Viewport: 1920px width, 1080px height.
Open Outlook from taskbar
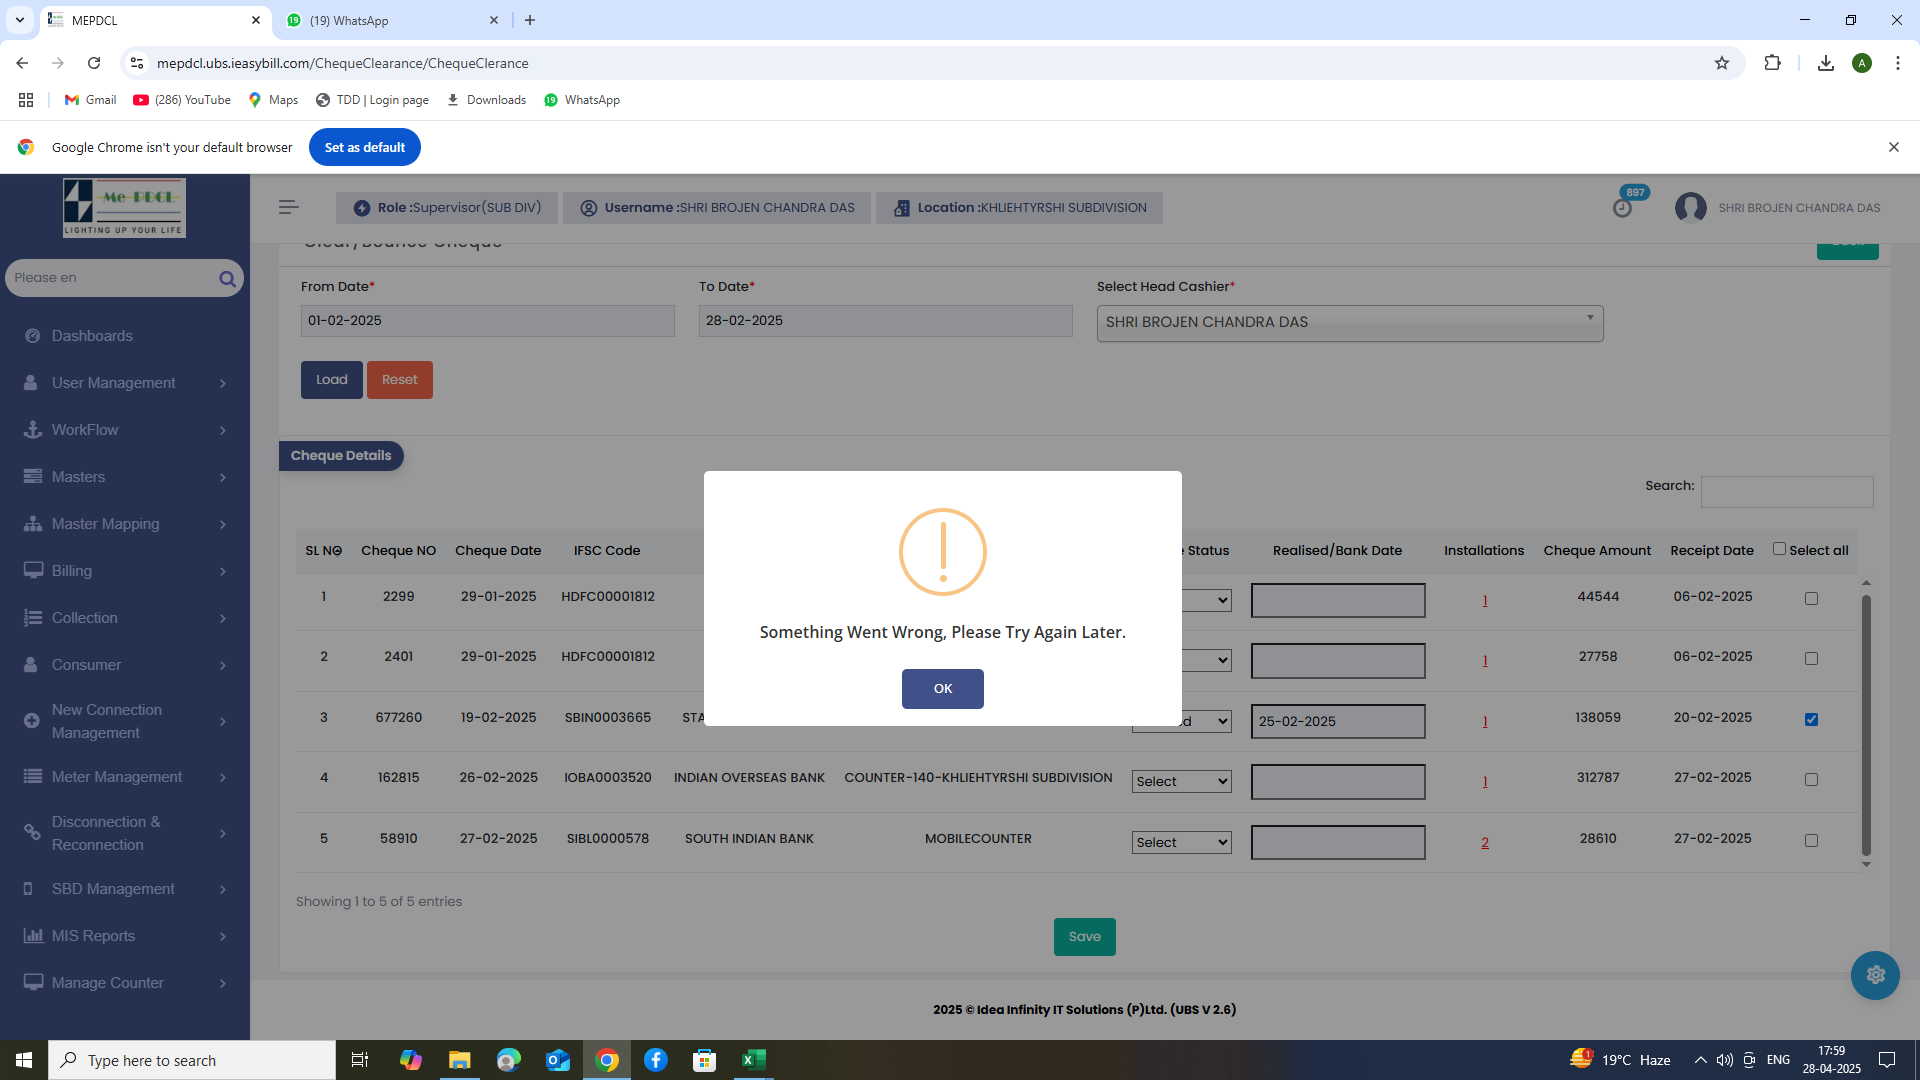tap(557, 1060)
